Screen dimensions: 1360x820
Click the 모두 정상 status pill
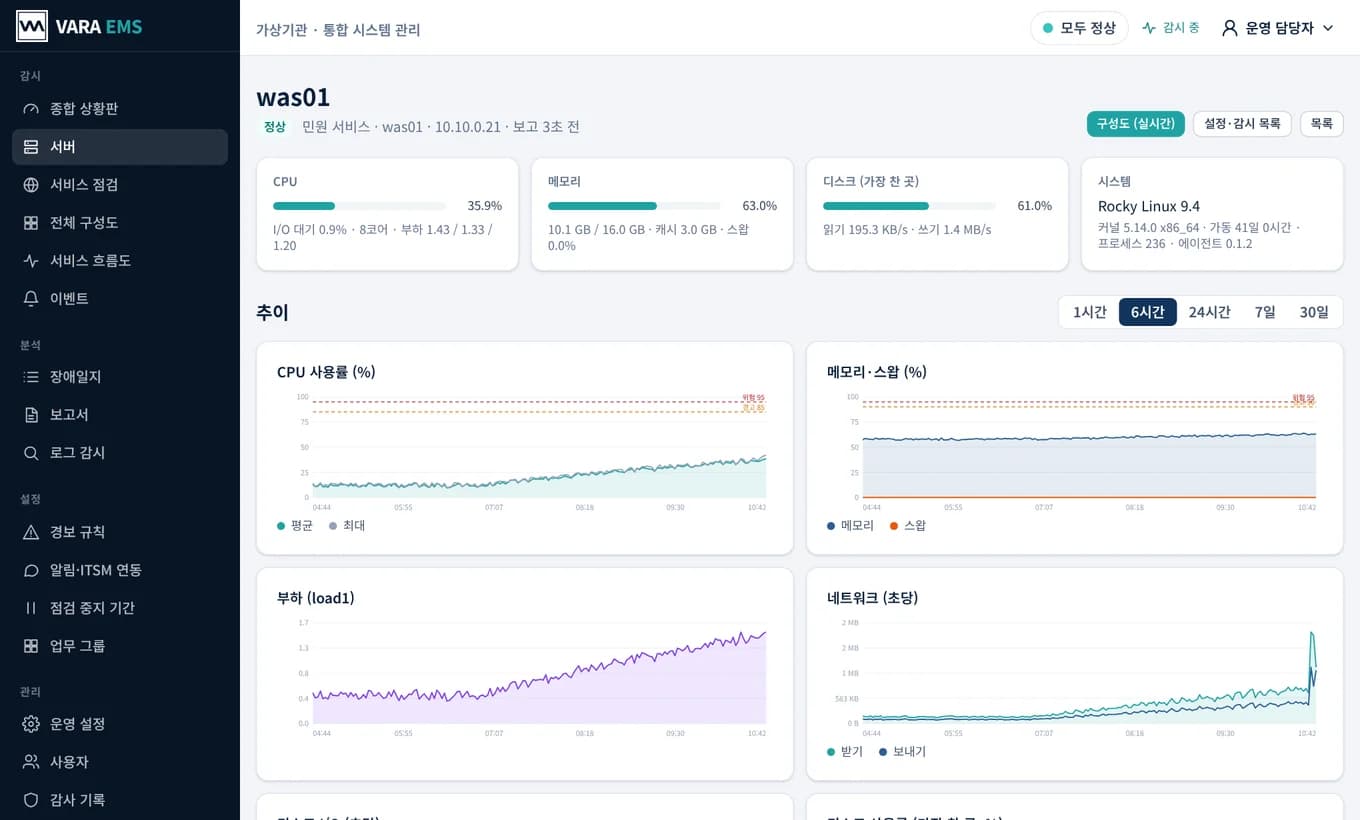pyautogui.click(x=1079, y=28)
